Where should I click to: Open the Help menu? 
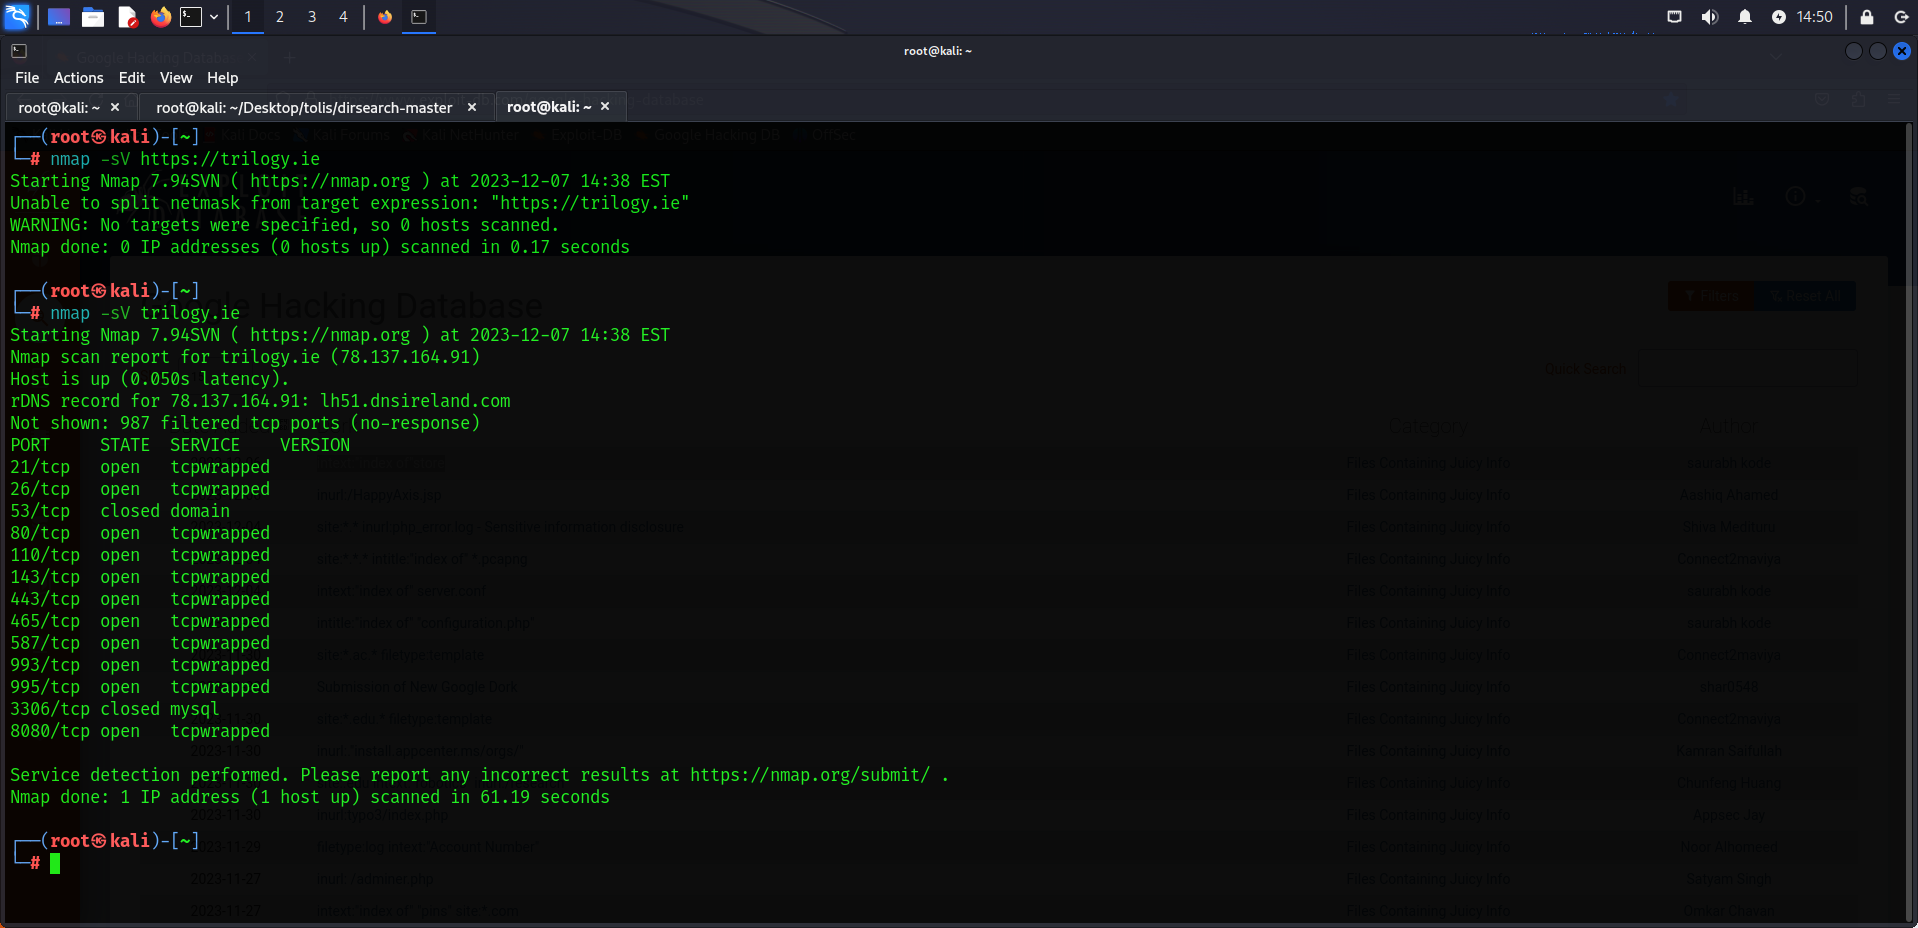223,78
